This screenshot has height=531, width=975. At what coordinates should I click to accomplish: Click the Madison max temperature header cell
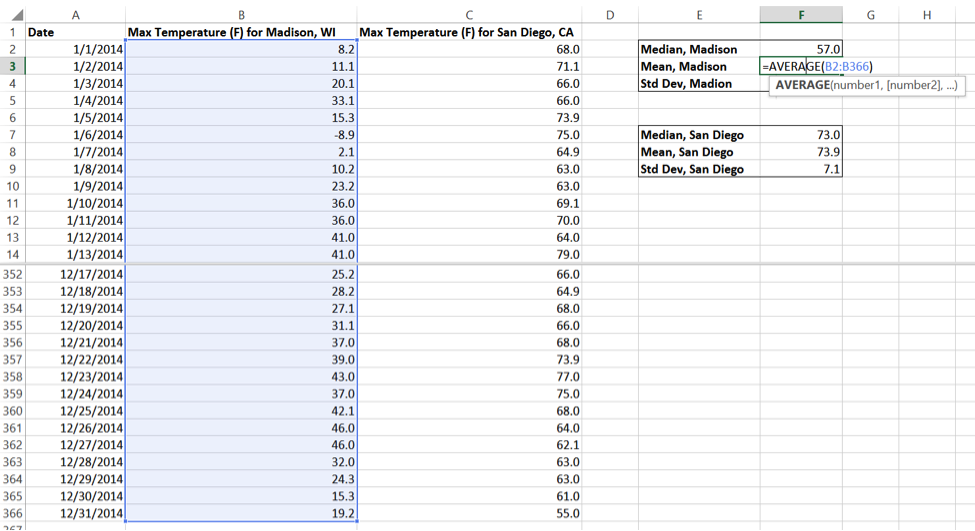241,32
